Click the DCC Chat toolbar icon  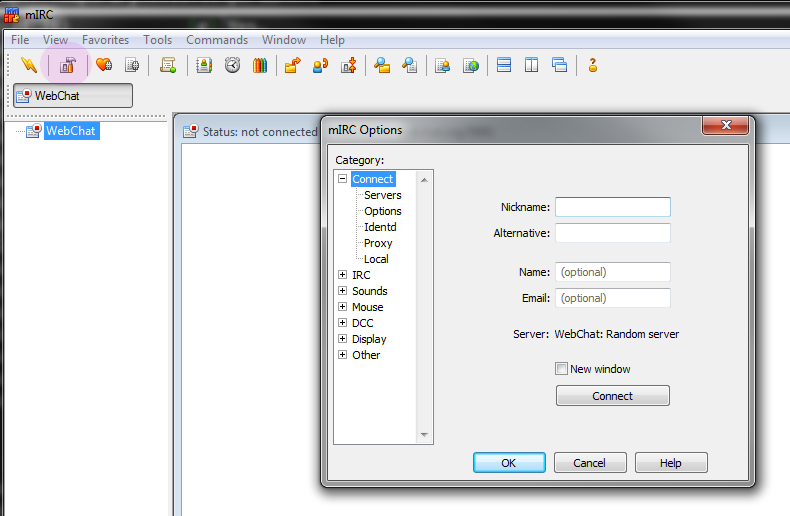click(320, 65)
